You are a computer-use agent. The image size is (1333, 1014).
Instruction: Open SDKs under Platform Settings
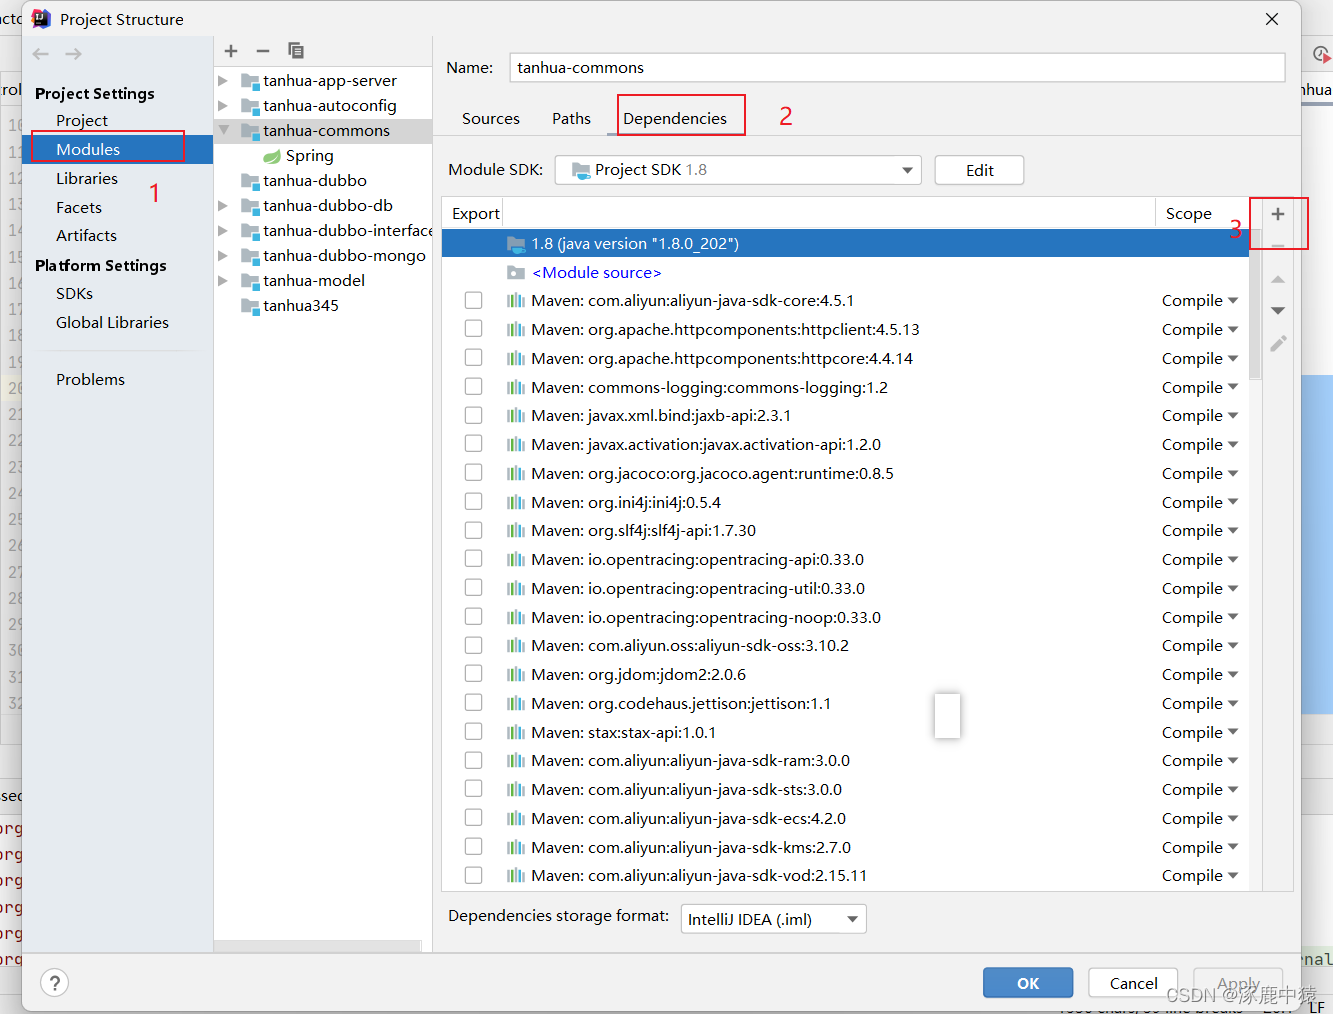[x=74, y=293]
